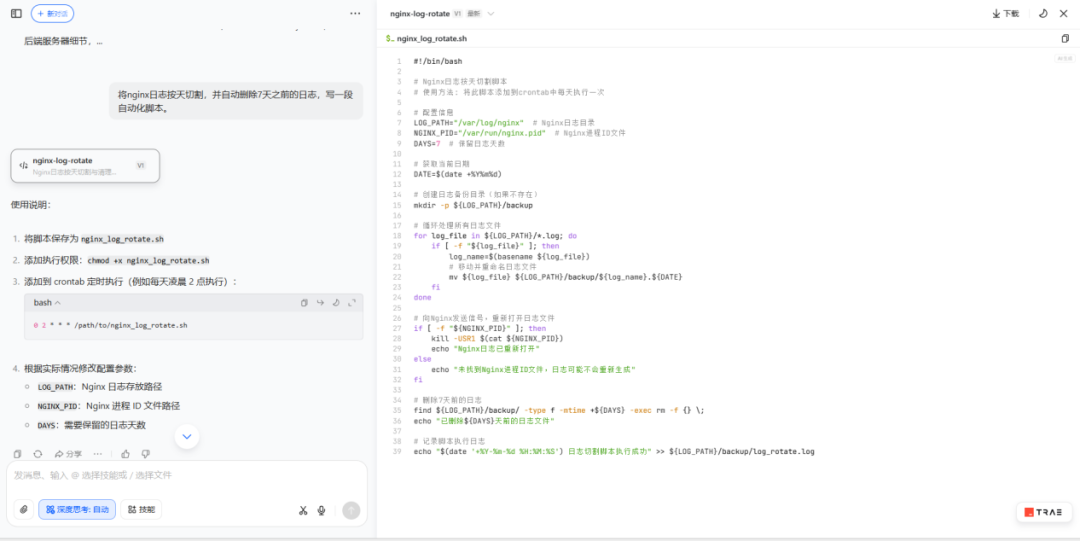Click the crontab line /path/to/nginx_log_rotate.sh
This screenshot has width=1080, height=541.
110,325
